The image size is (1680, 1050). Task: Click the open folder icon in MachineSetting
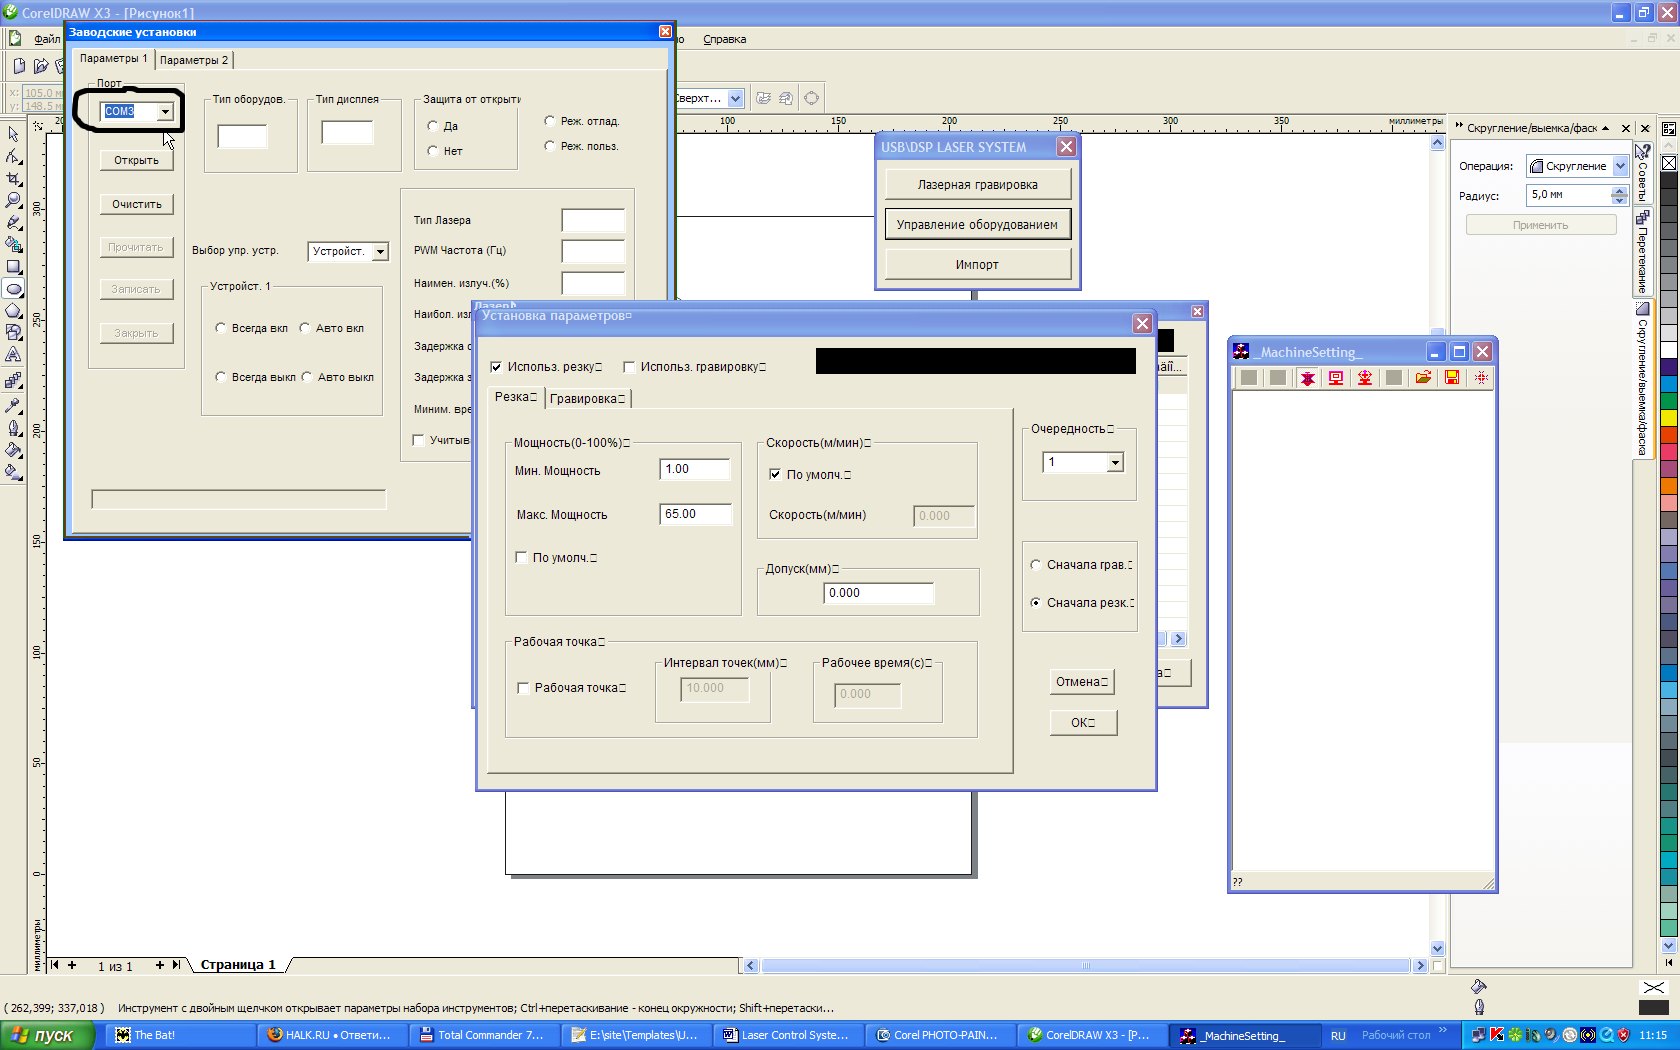click(x=1423, y=378)
